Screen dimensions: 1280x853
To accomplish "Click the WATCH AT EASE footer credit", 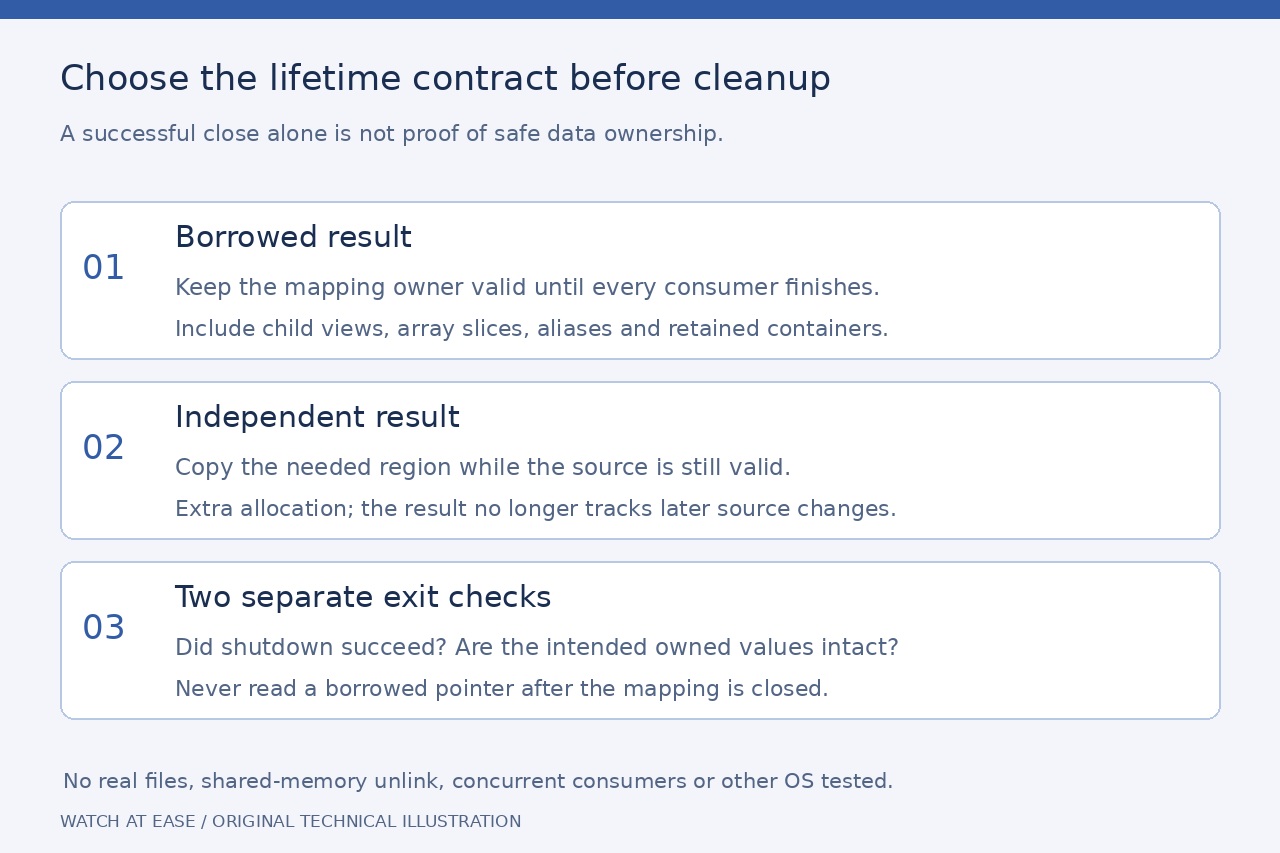I will [290, 822].
